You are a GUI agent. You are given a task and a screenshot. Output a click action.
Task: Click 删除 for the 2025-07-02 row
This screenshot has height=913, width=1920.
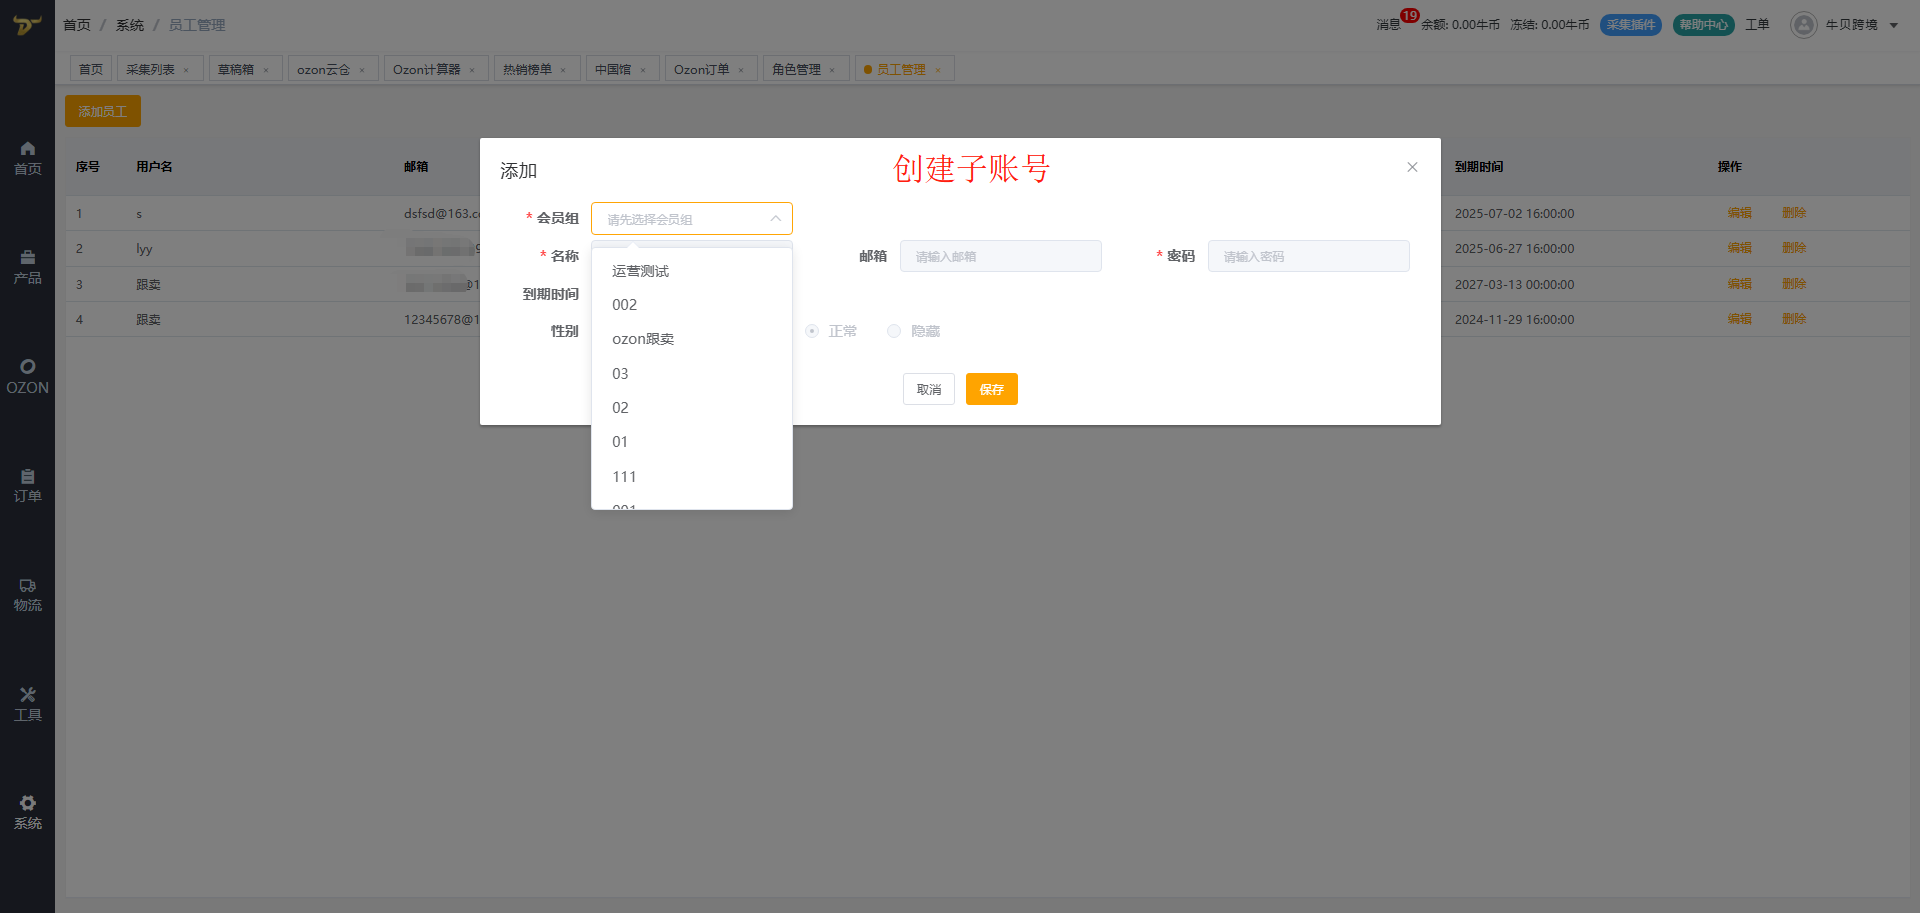(x=1794, y=213)
